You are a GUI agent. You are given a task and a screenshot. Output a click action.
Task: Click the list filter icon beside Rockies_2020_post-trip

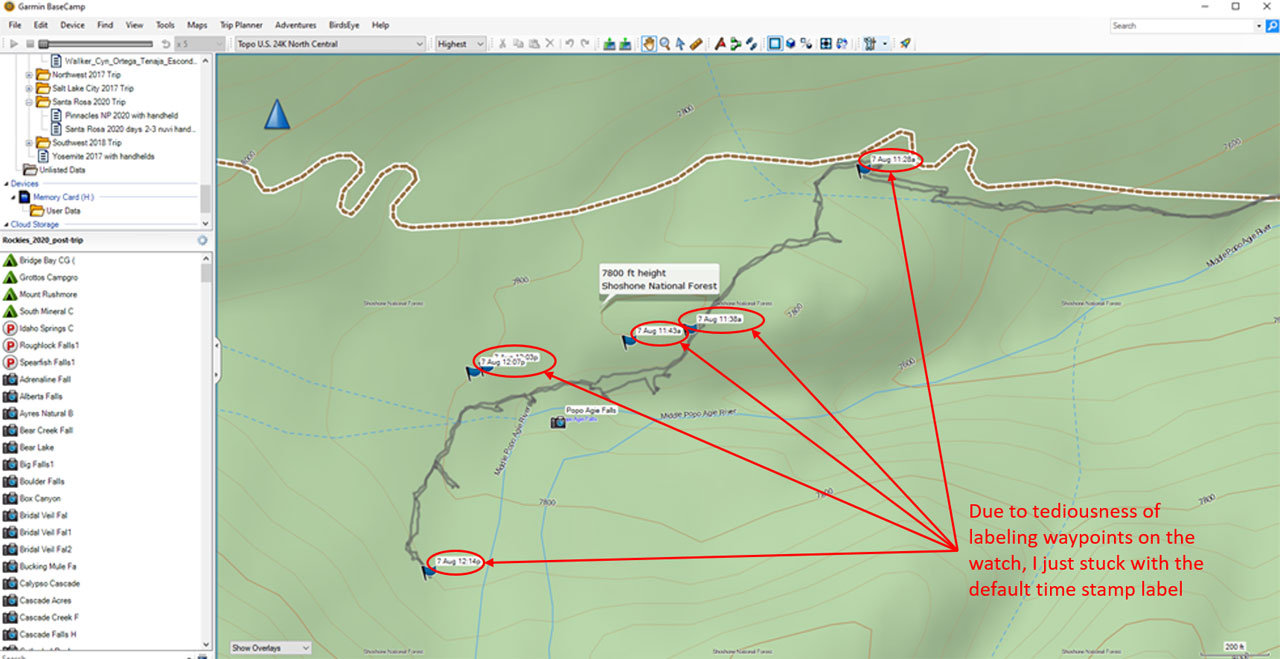(x=202, y=240)
